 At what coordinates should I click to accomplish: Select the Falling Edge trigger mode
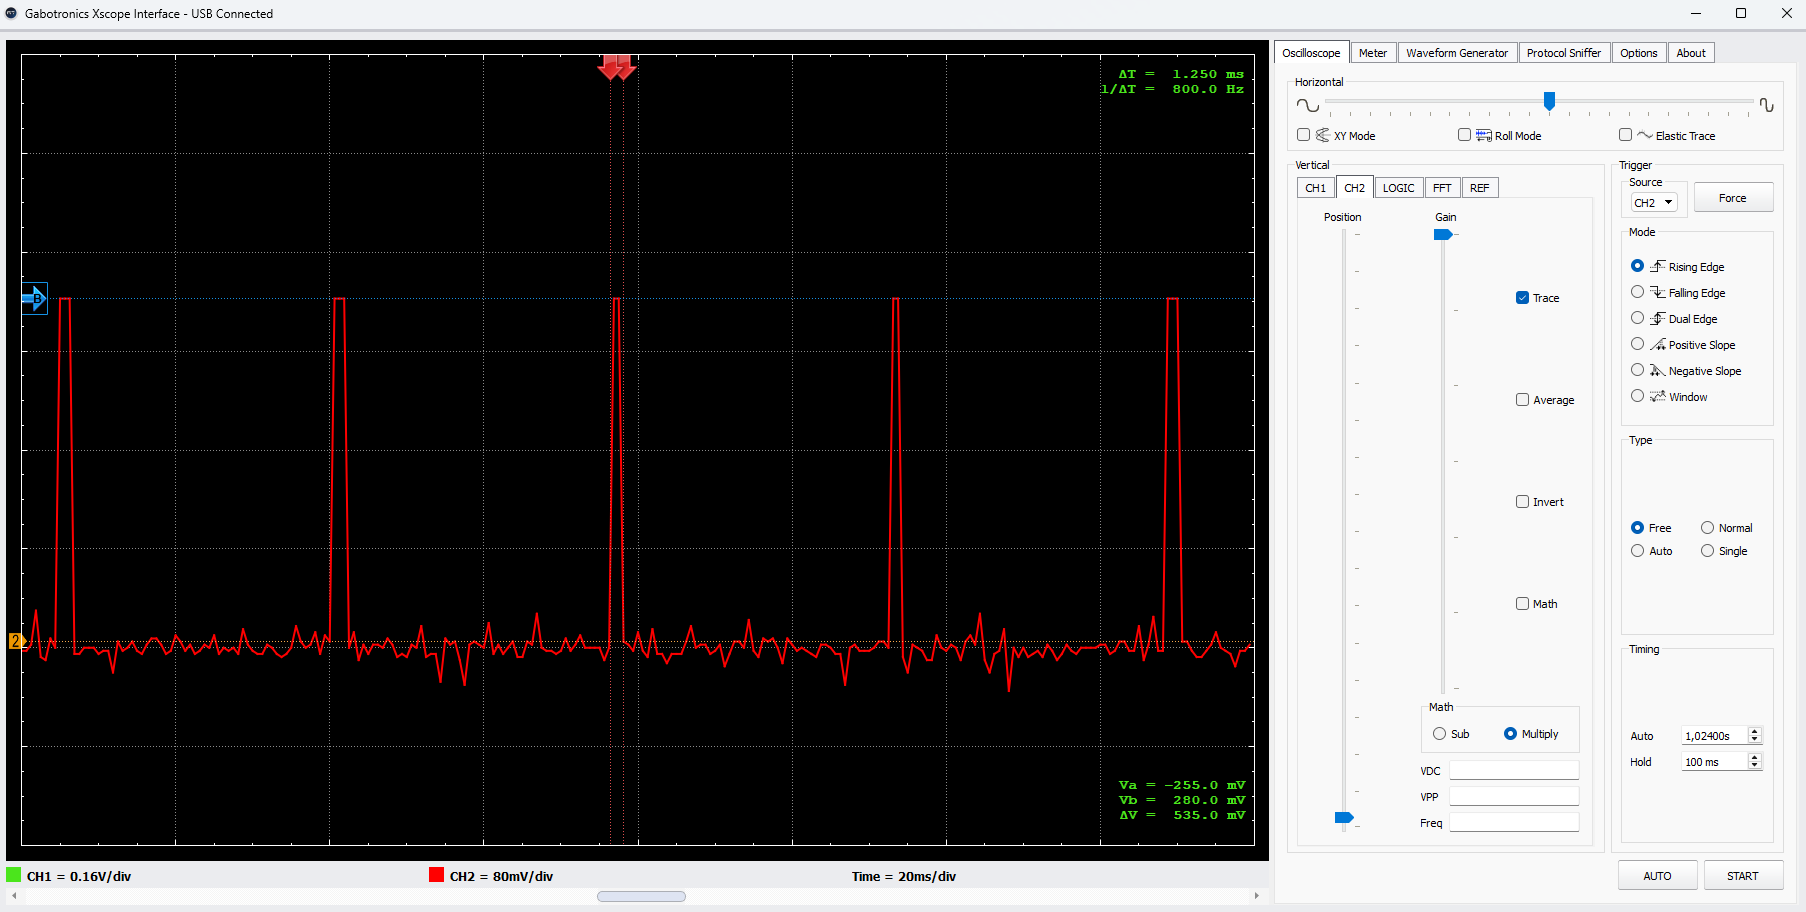(1637, 292)
